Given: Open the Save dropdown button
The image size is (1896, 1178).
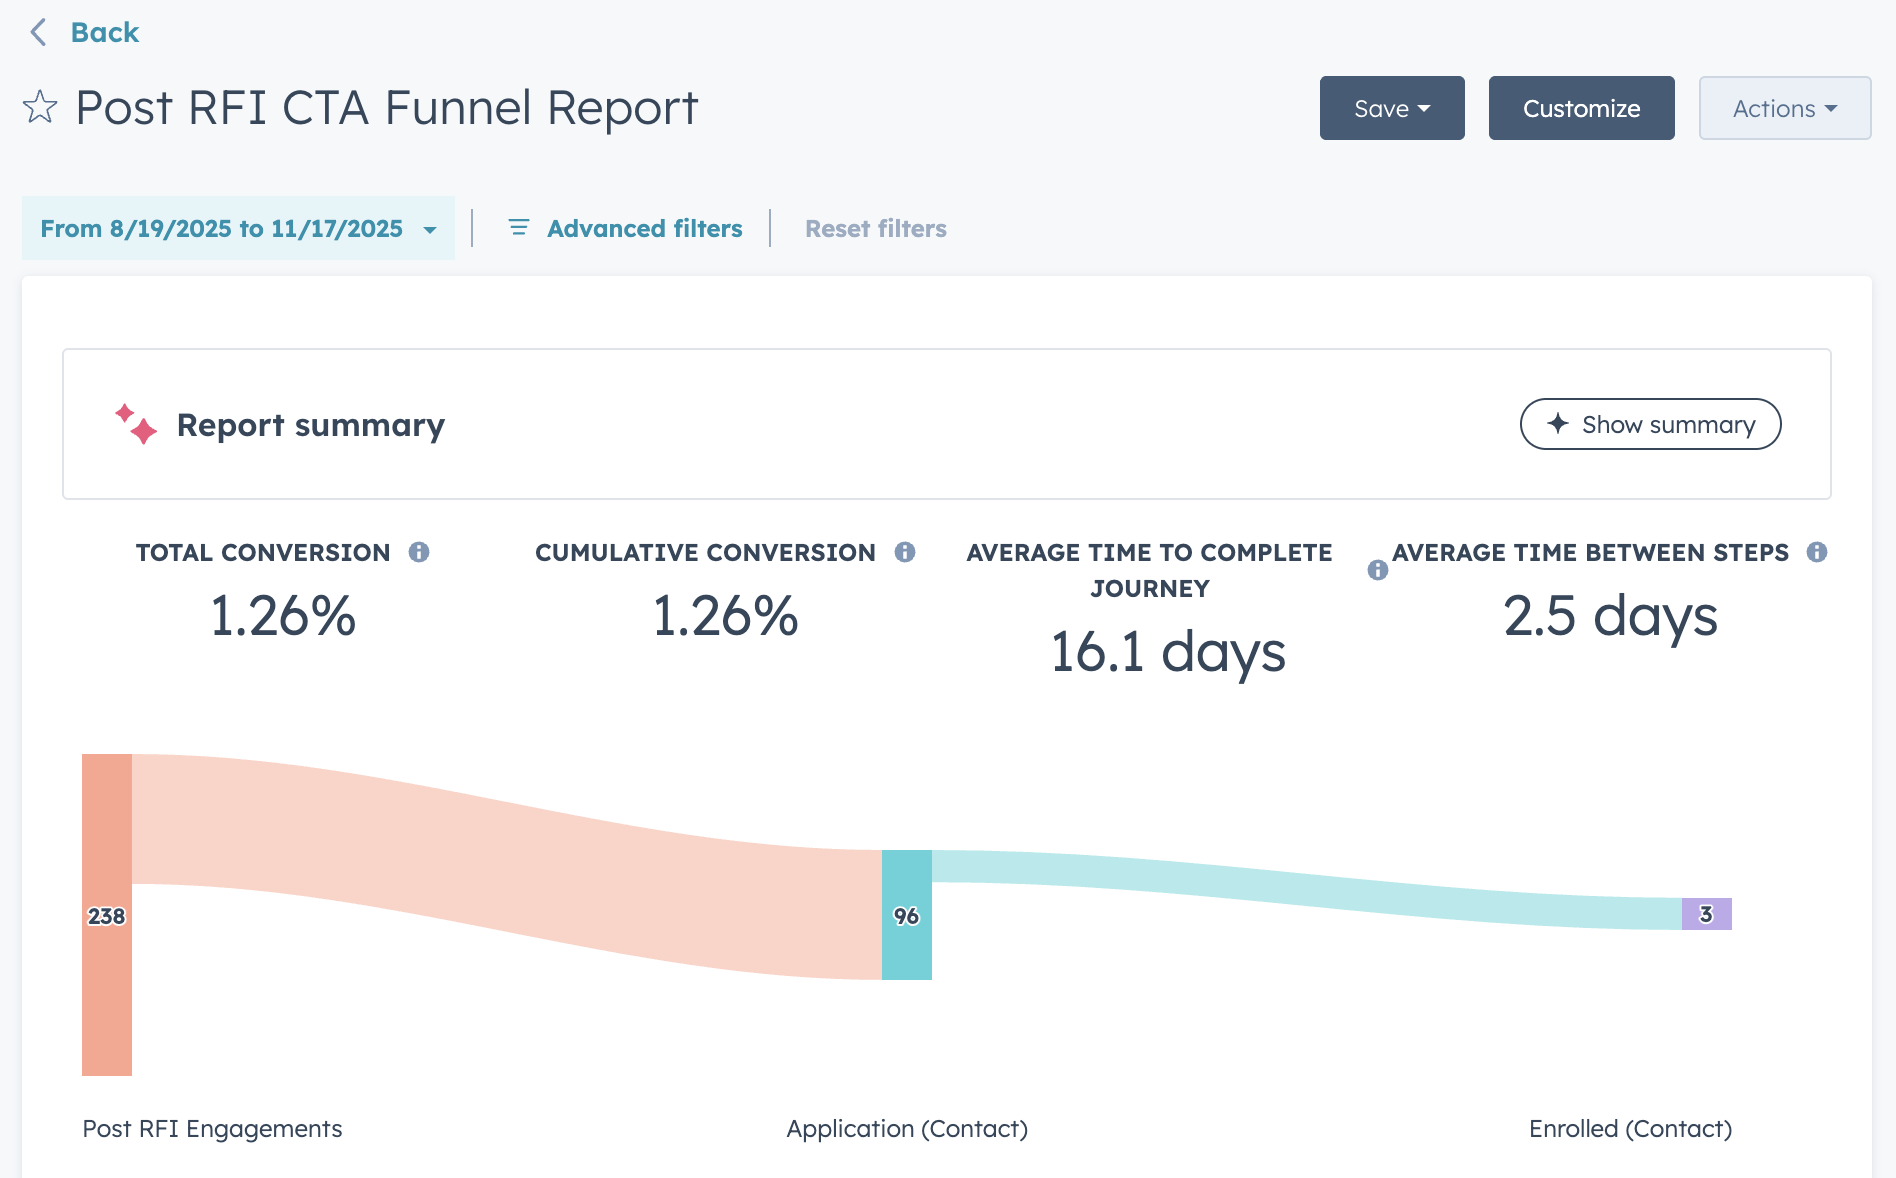Looking at the screenshot, I should coord(1392,108).
